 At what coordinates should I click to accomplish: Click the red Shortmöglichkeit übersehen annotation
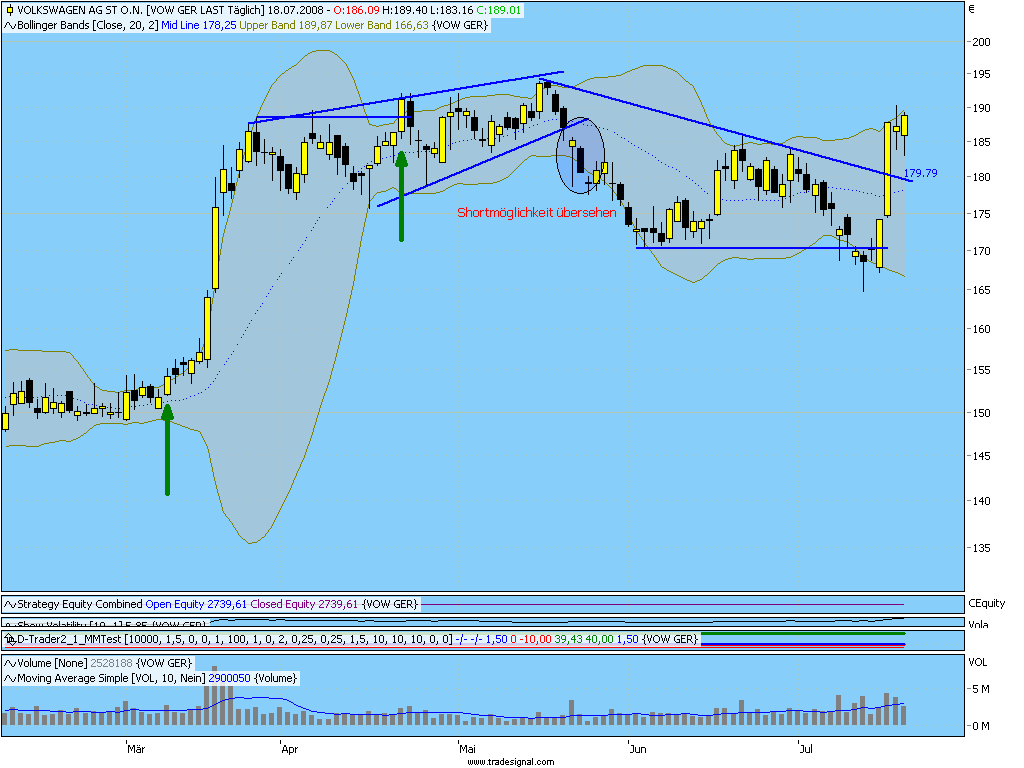[x=536, y=213]
